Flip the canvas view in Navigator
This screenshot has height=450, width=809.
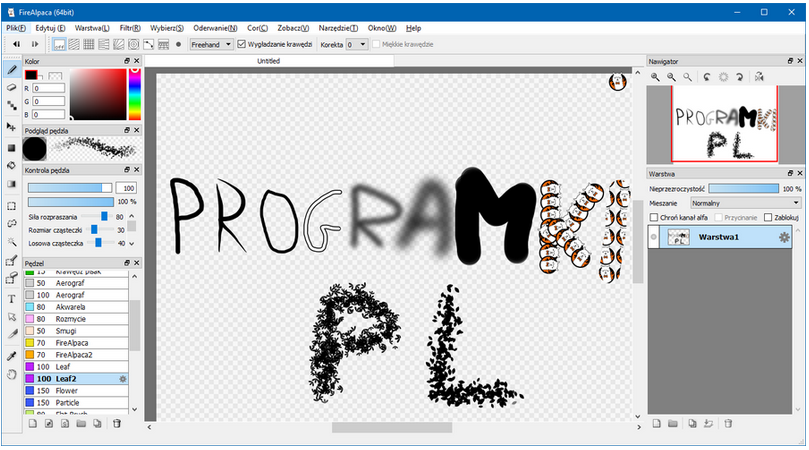pos(759,77)
